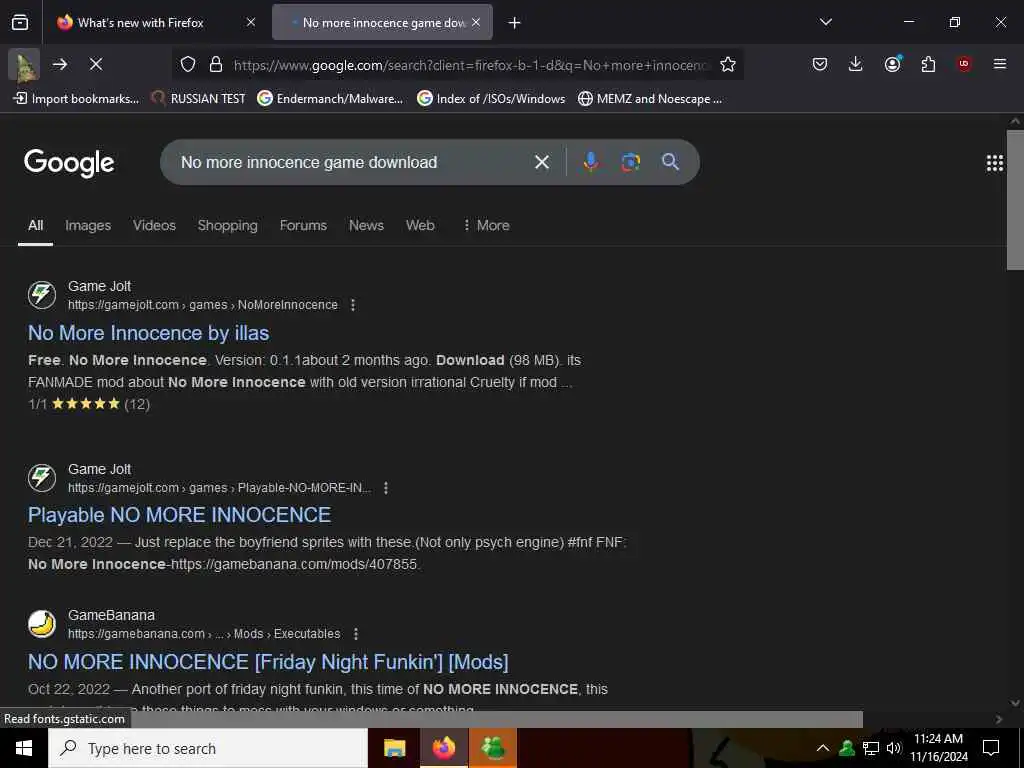Screen dimensions: 1024x768
Task: Switch to Shopping results tab
Action: click(227, 225)
